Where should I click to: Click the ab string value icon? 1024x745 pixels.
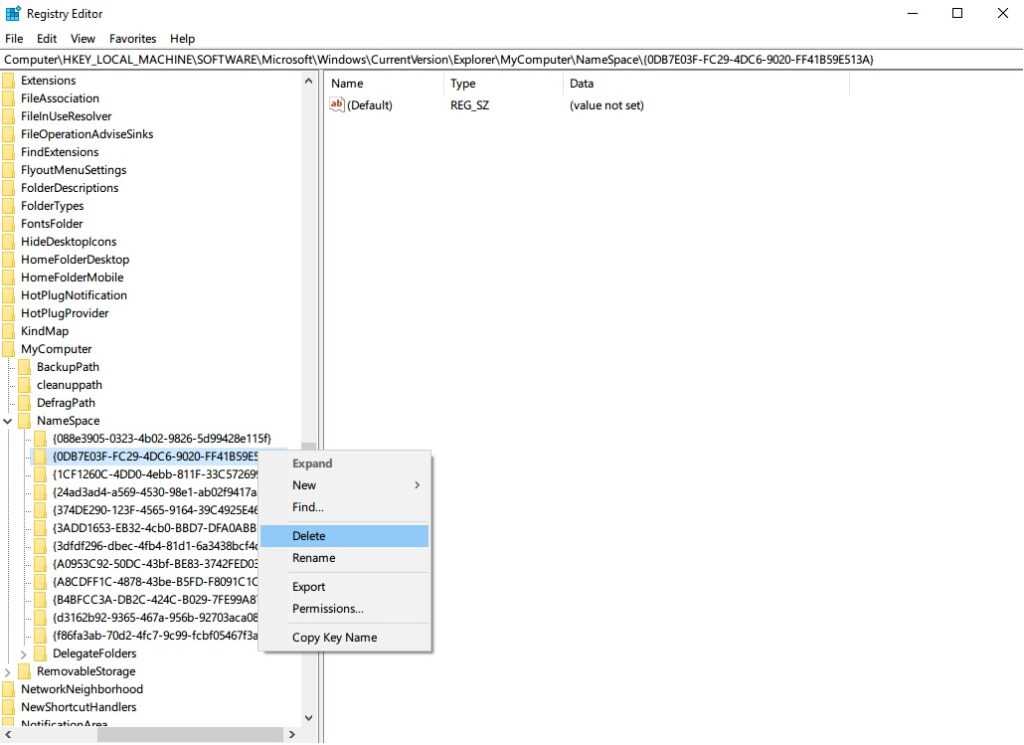pyautogui.click(x=336, y=105)
